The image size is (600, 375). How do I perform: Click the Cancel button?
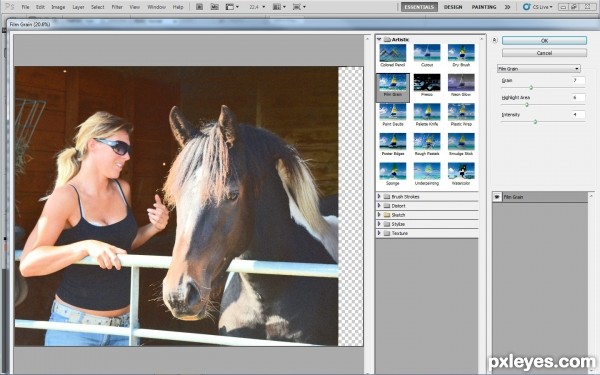point(544,53)
